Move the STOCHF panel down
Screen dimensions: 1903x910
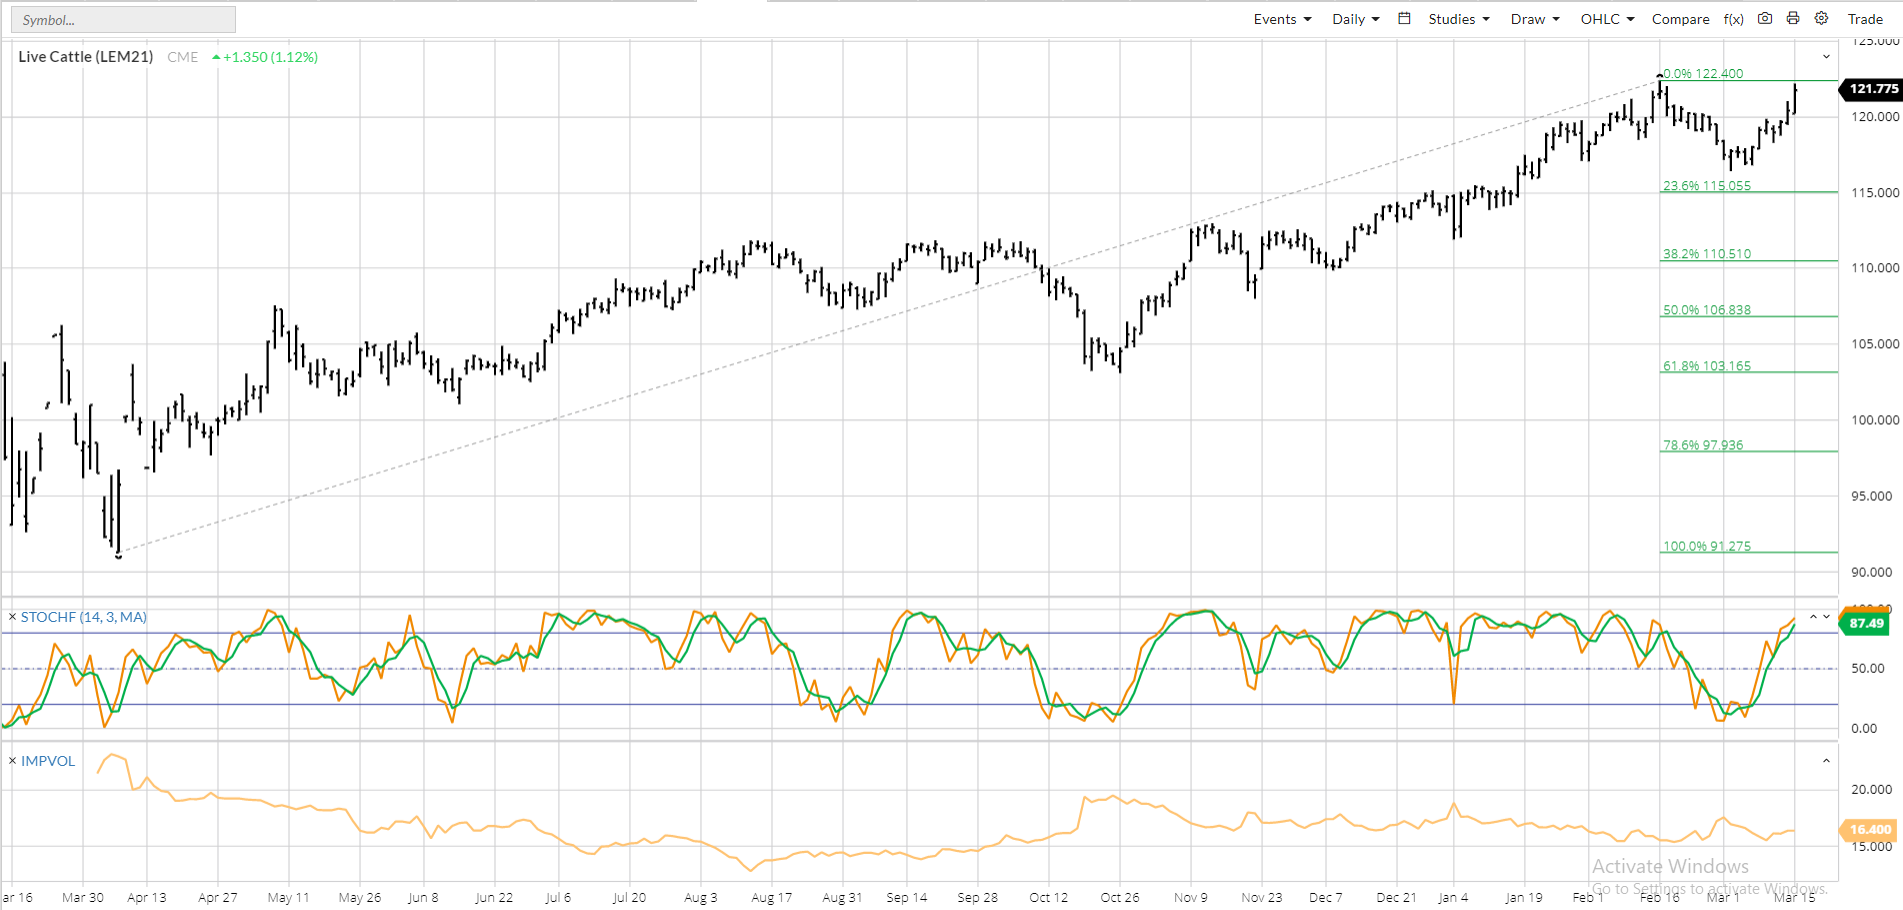pos(1827,617)
